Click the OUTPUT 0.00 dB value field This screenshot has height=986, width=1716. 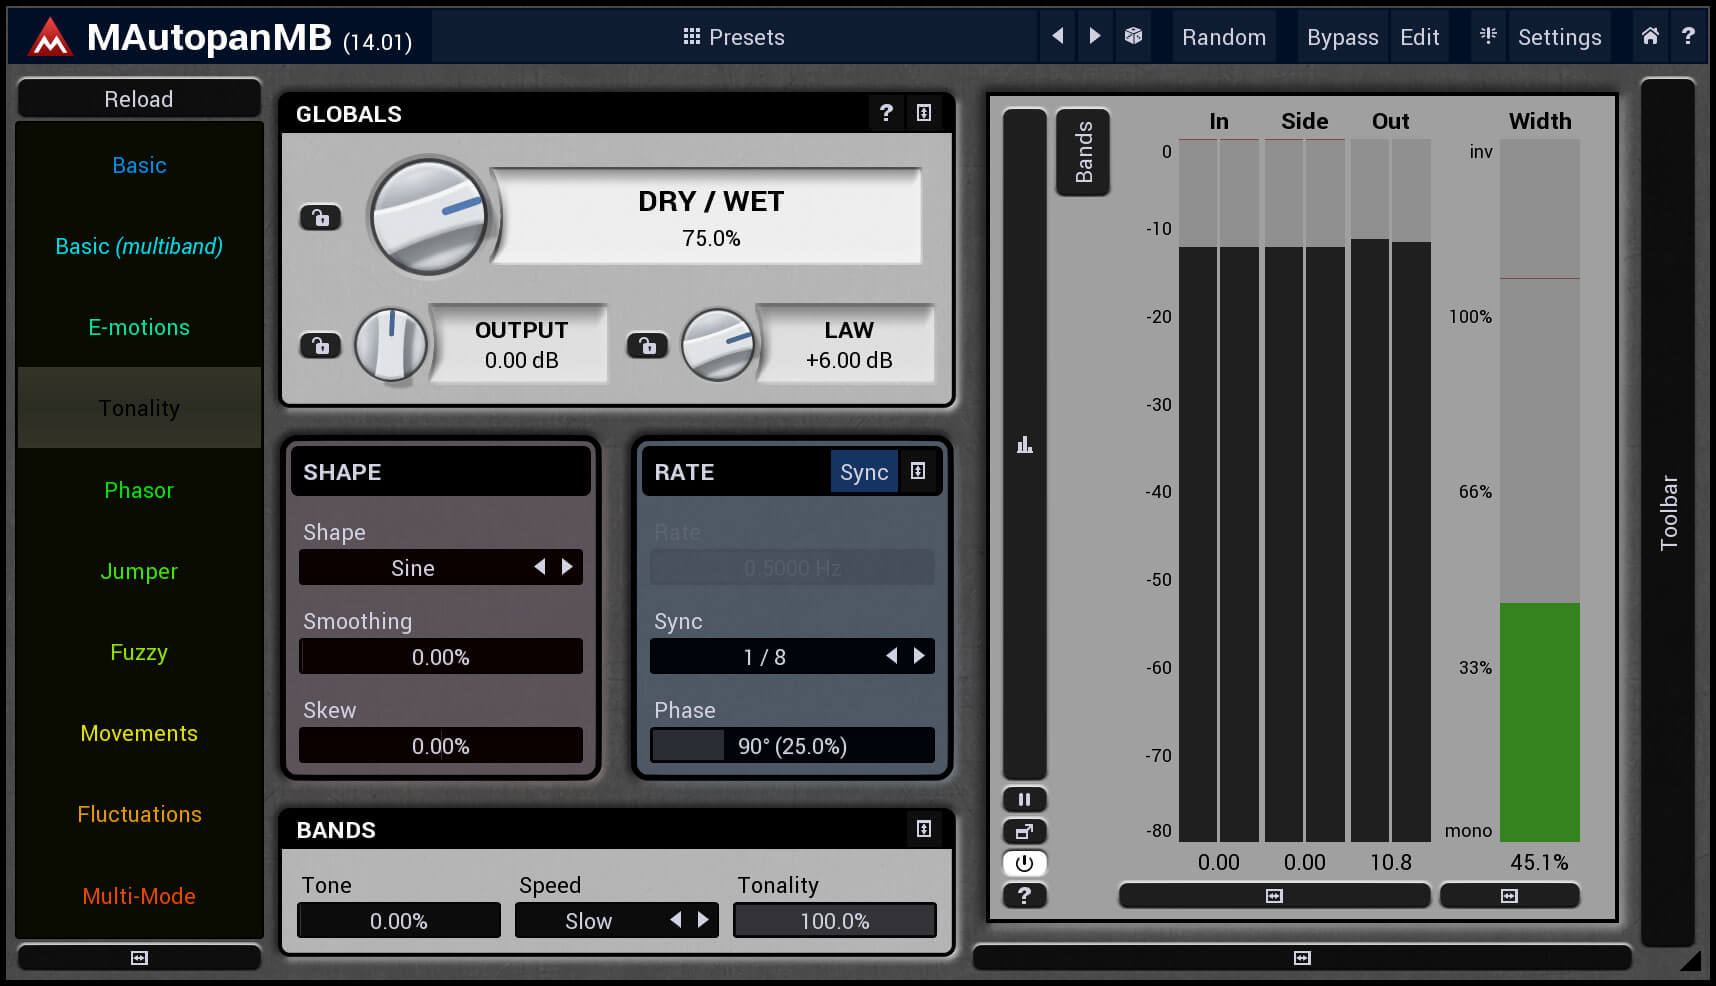521,345
